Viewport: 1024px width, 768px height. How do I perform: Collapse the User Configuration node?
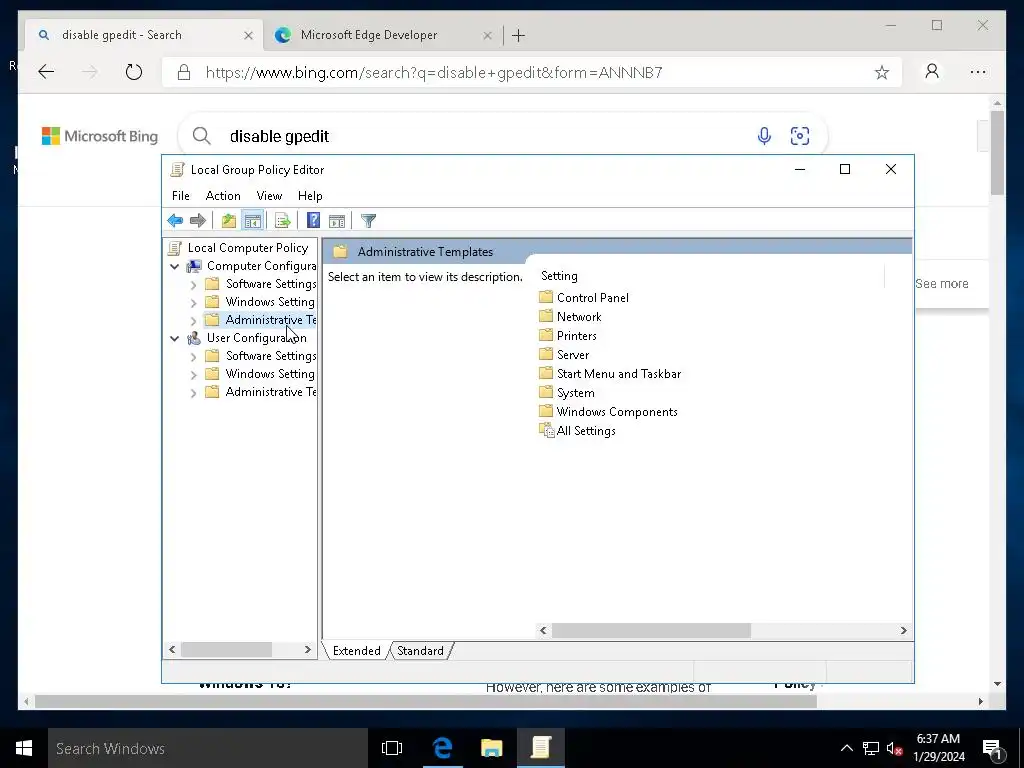174,338
